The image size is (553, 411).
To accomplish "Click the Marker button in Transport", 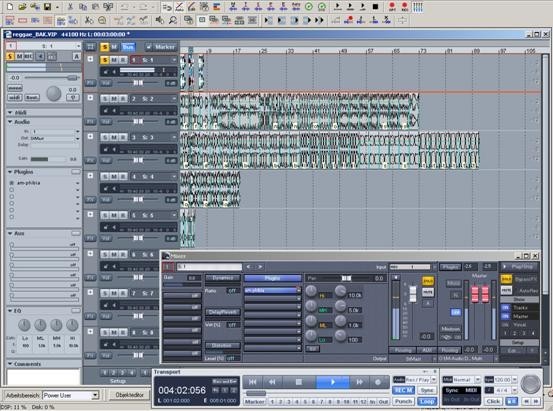I will pos(255,401).
